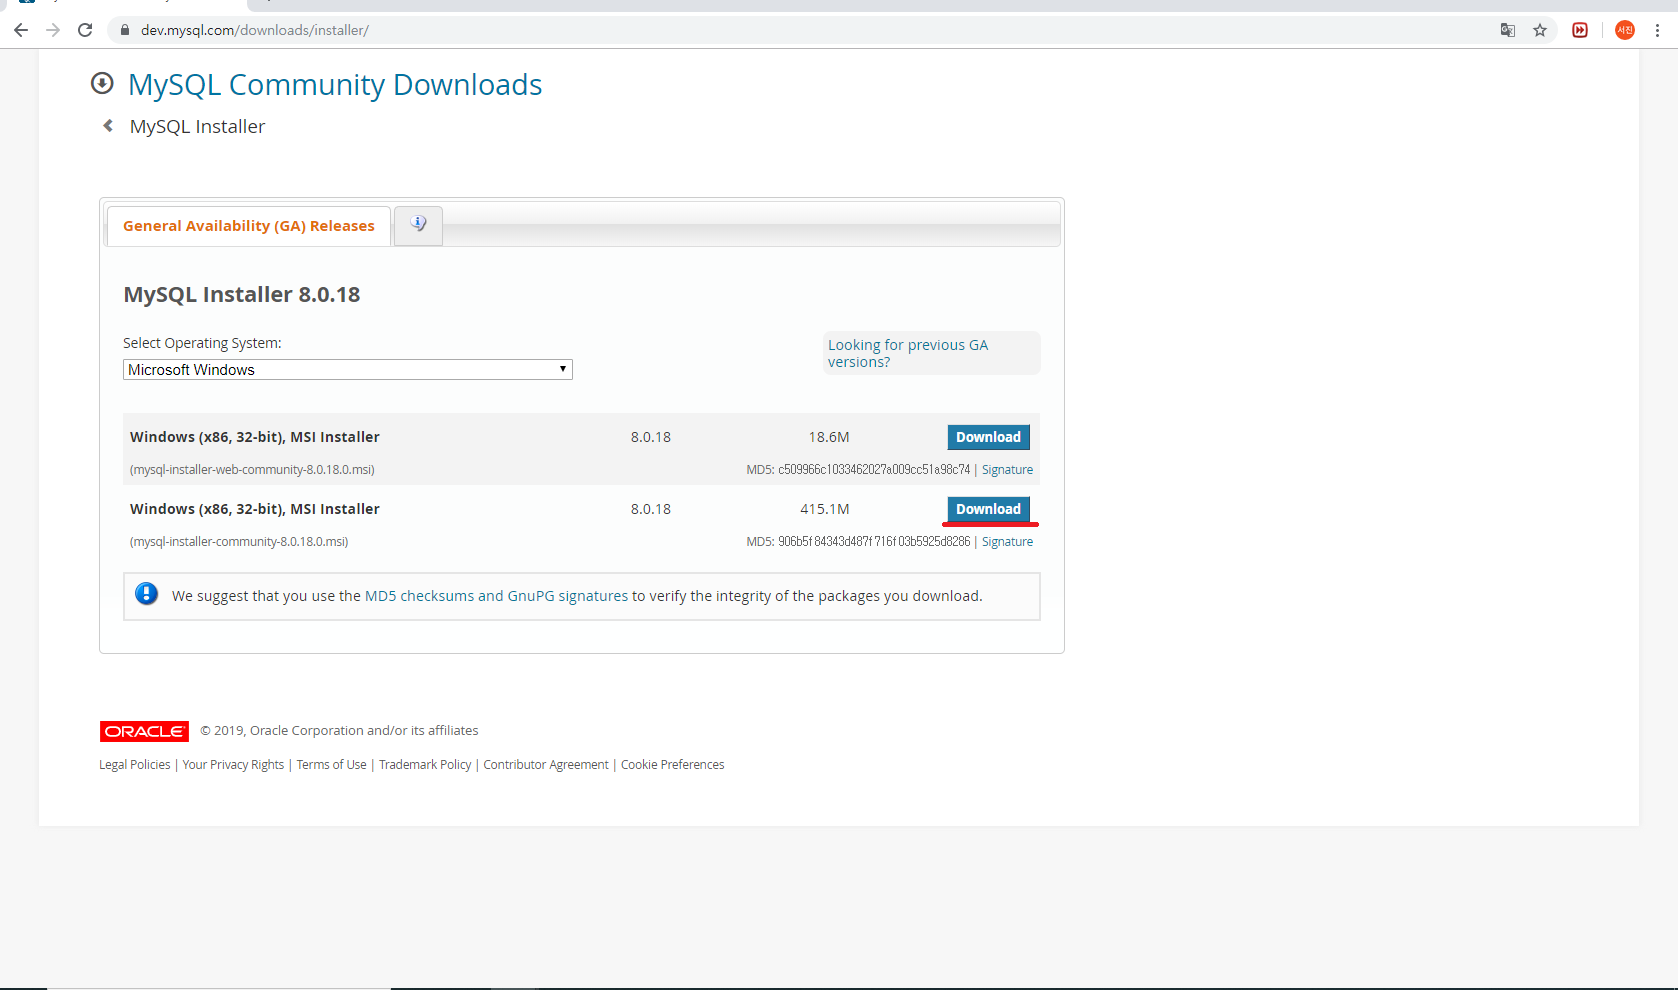Click the MD5 hash starting 906b5f84
The image size is (1678, 990).
pos(874,542)
